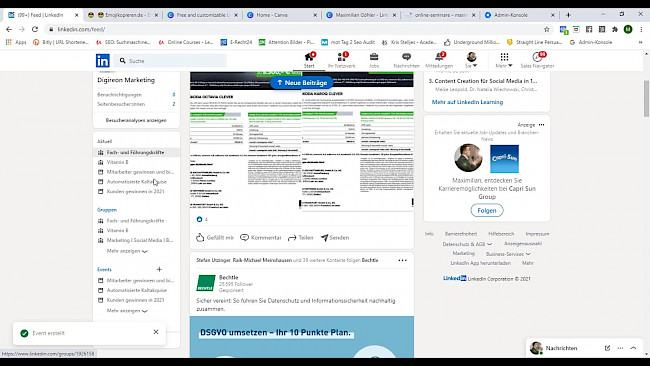
Task: Open Mitteilungen bell icon
Action: point(439,61)
